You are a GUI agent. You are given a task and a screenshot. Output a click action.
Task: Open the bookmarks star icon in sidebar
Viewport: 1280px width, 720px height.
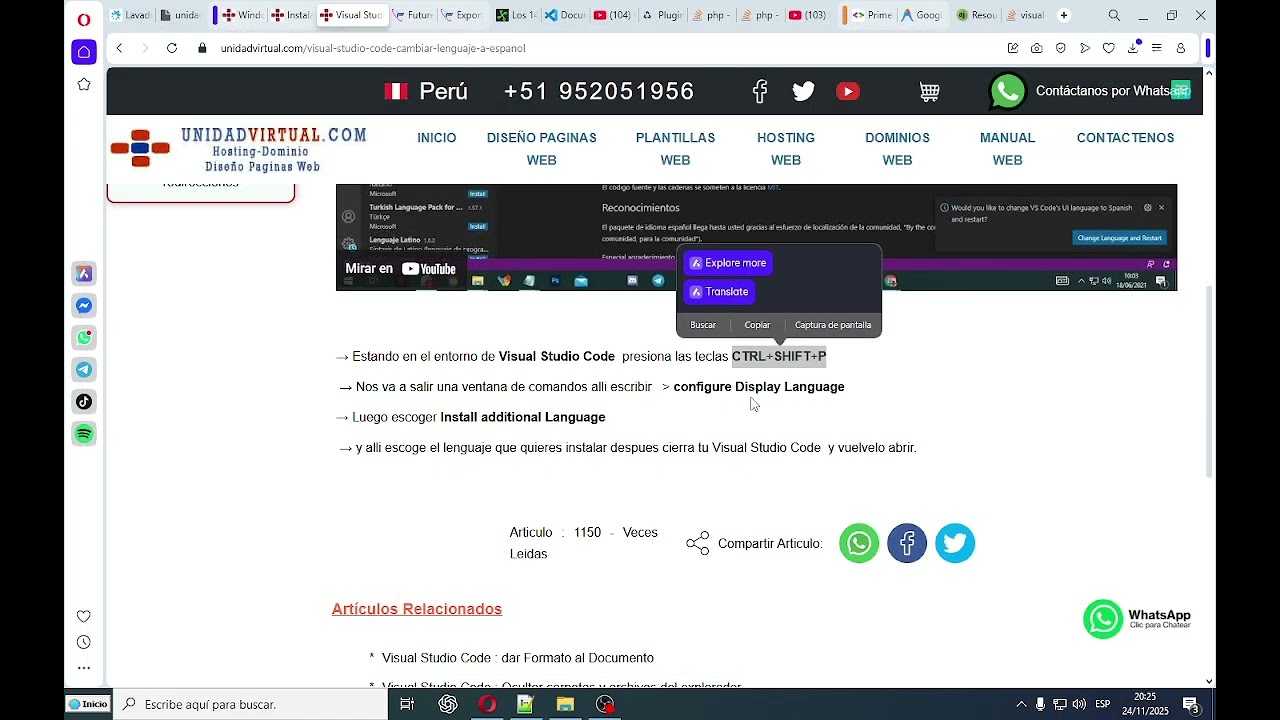click(x=84, y=85)
